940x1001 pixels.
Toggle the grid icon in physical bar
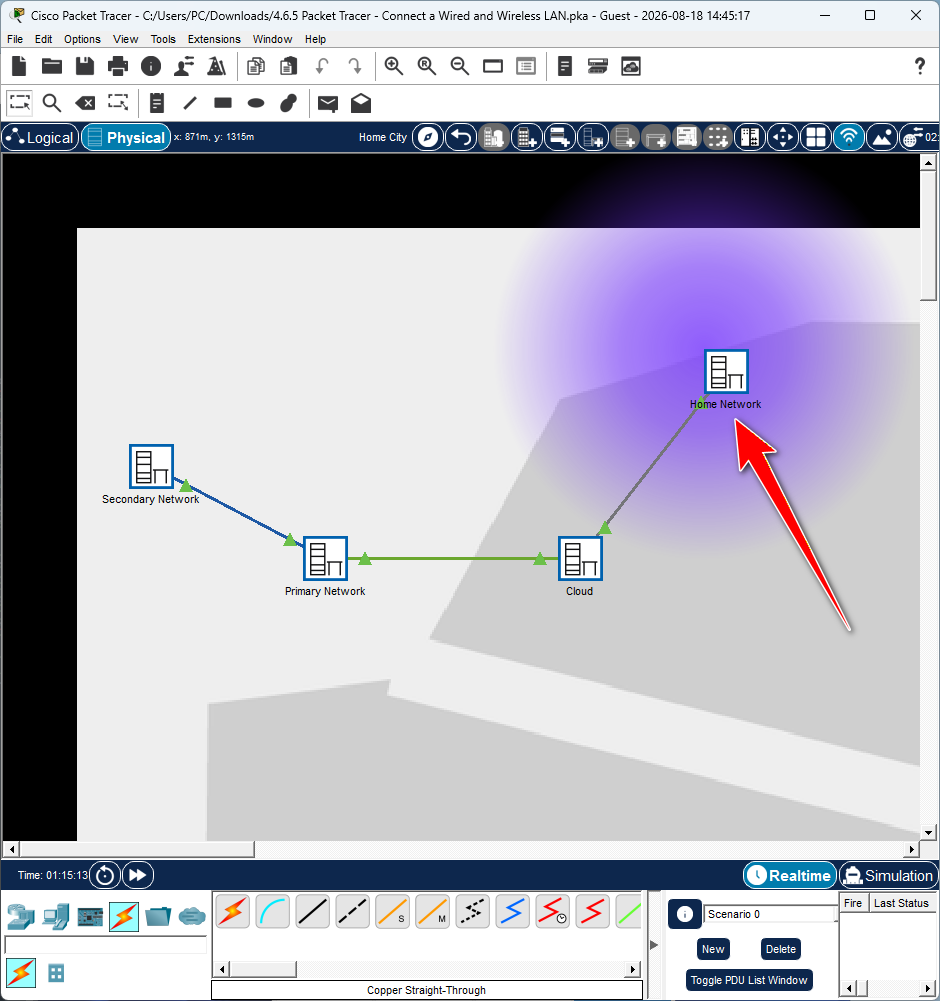pyautogui.click(x=816, y=137)
